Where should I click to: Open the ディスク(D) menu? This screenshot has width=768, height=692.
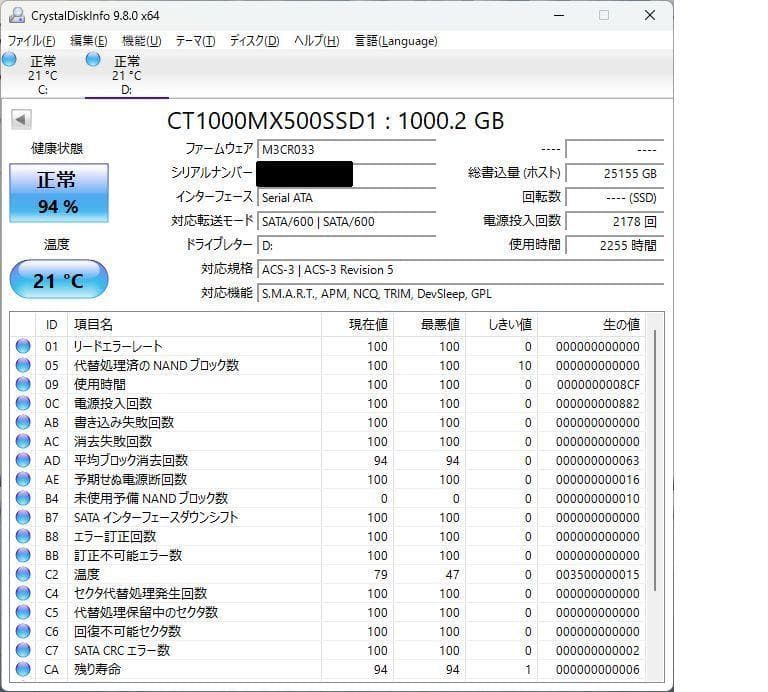(254, 41)
